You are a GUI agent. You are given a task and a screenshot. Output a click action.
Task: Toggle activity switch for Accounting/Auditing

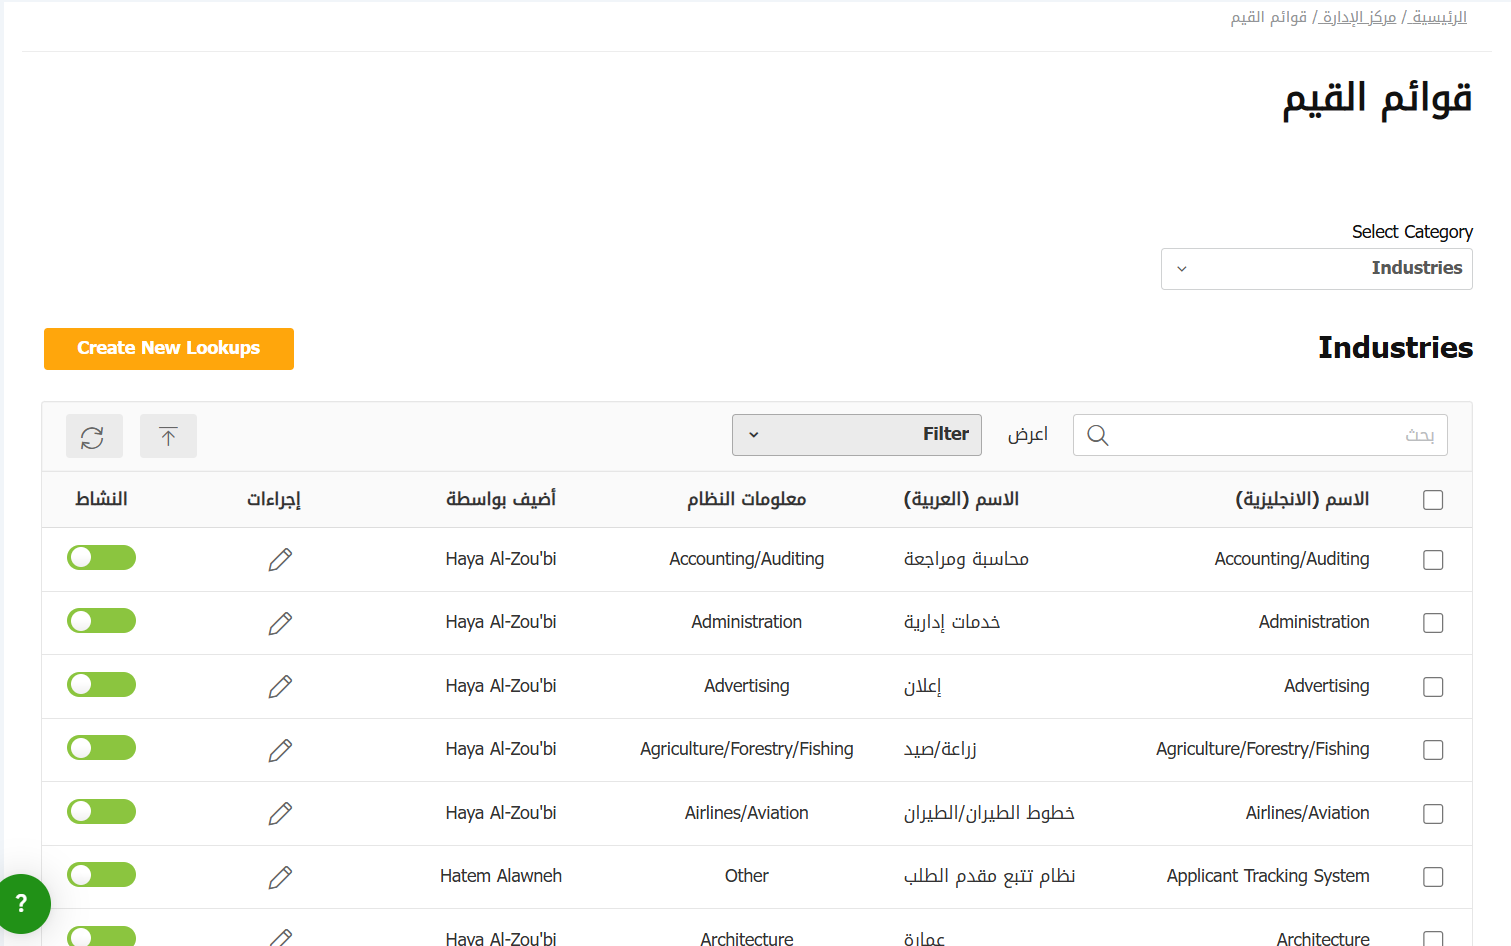tap(101, 558)
